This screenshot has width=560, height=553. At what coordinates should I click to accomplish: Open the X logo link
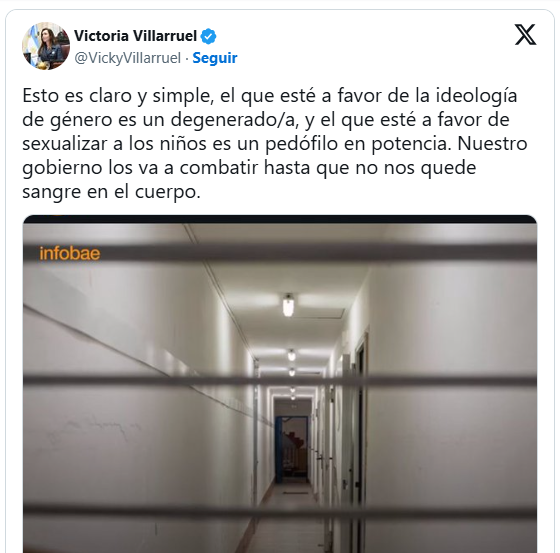coord(525,35)
